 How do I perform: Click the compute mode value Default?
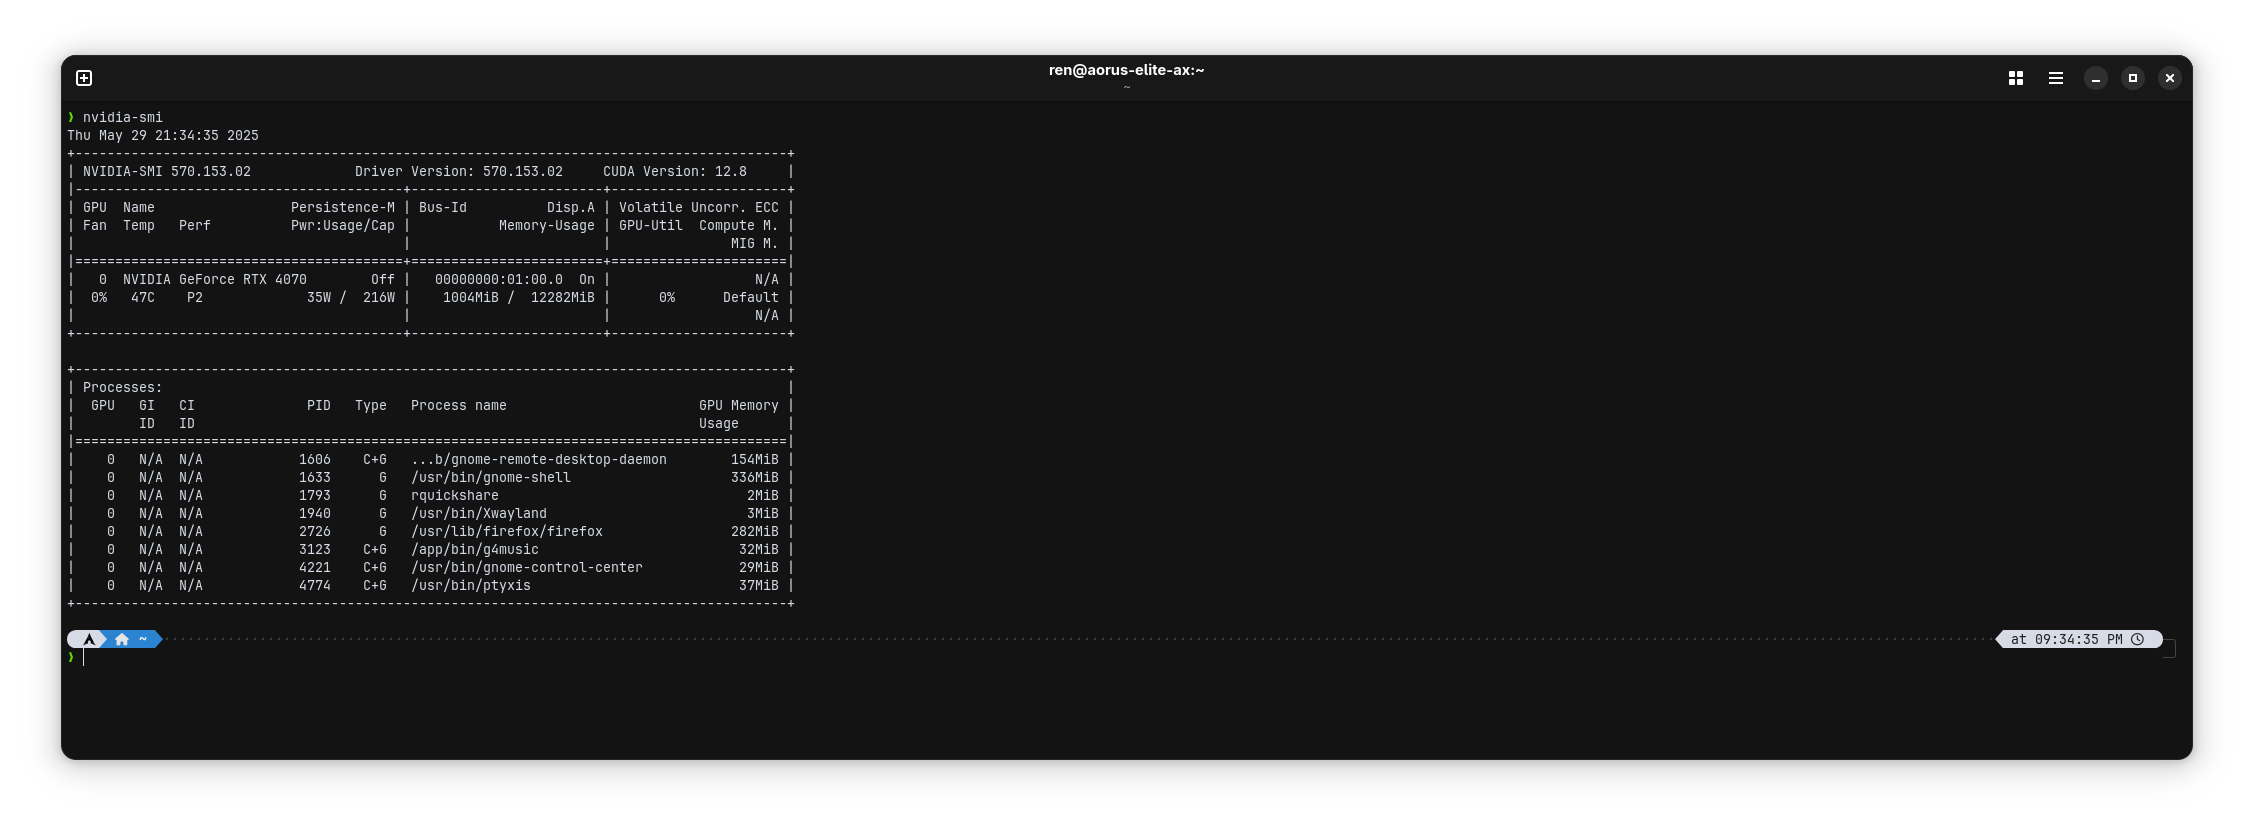click(751, 297)
